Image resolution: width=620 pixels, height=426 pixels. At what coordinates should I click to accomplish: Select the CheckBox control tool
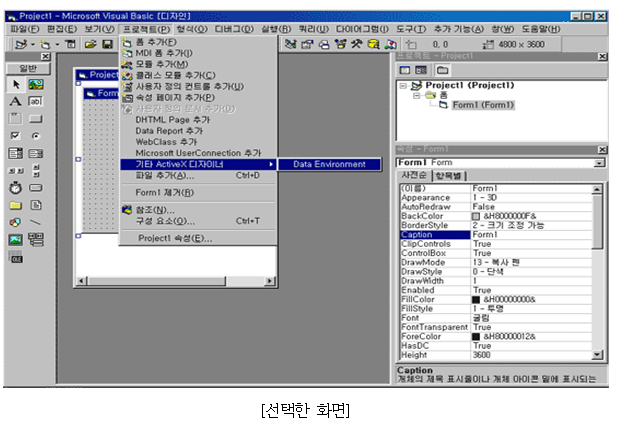(16, 136)
